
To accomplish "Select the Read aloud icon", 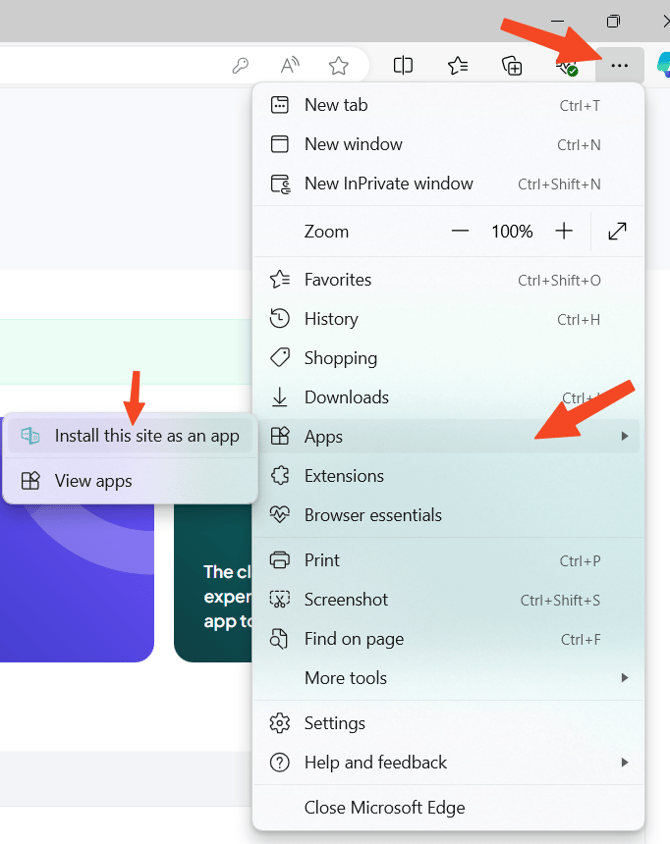I will (289, 65).
